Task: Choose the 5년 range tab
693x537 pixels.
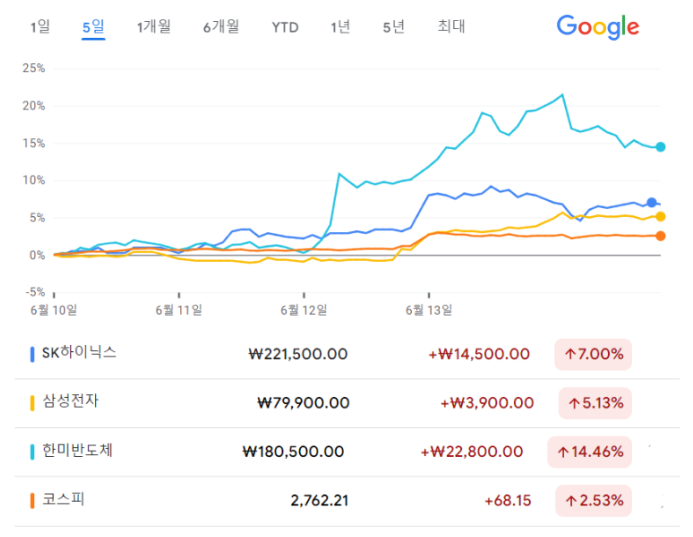Action: point(393,27)
